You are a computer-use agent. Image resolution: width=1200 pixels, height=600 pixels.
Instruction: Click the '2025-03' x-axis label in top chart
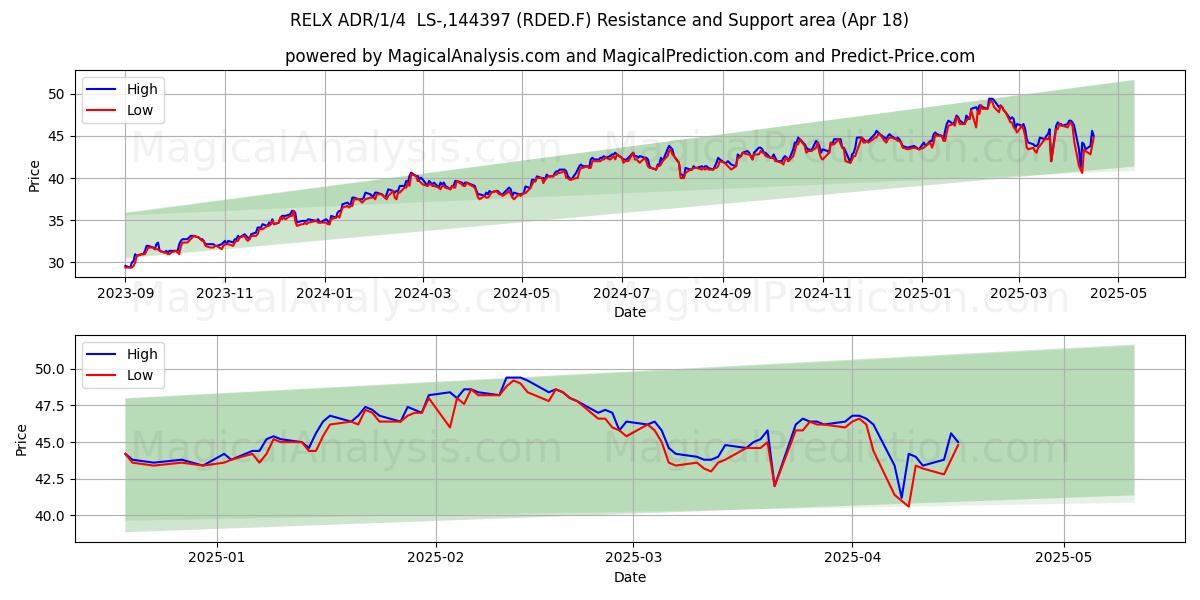[1018, 295]
